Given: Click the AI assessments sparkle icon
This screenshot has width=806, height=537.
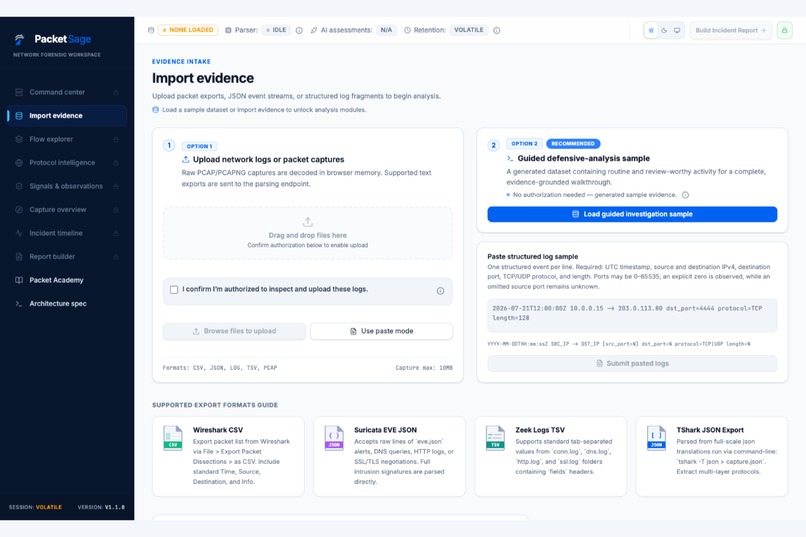Looking at the screenshot, I should [x=314, y=30].
